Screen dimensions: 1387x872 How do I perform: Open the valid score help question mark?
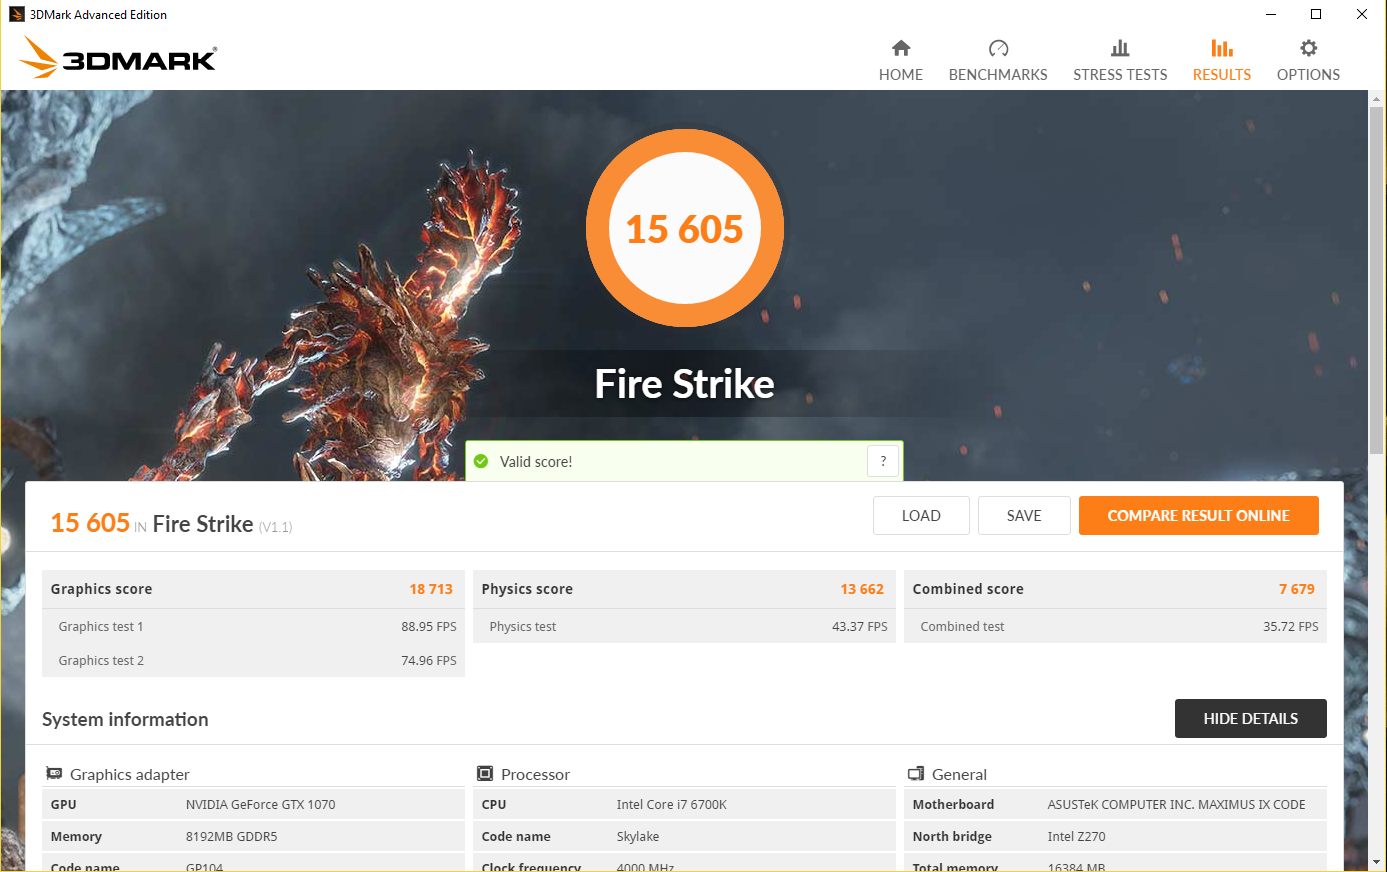click(x=883, y=461)
